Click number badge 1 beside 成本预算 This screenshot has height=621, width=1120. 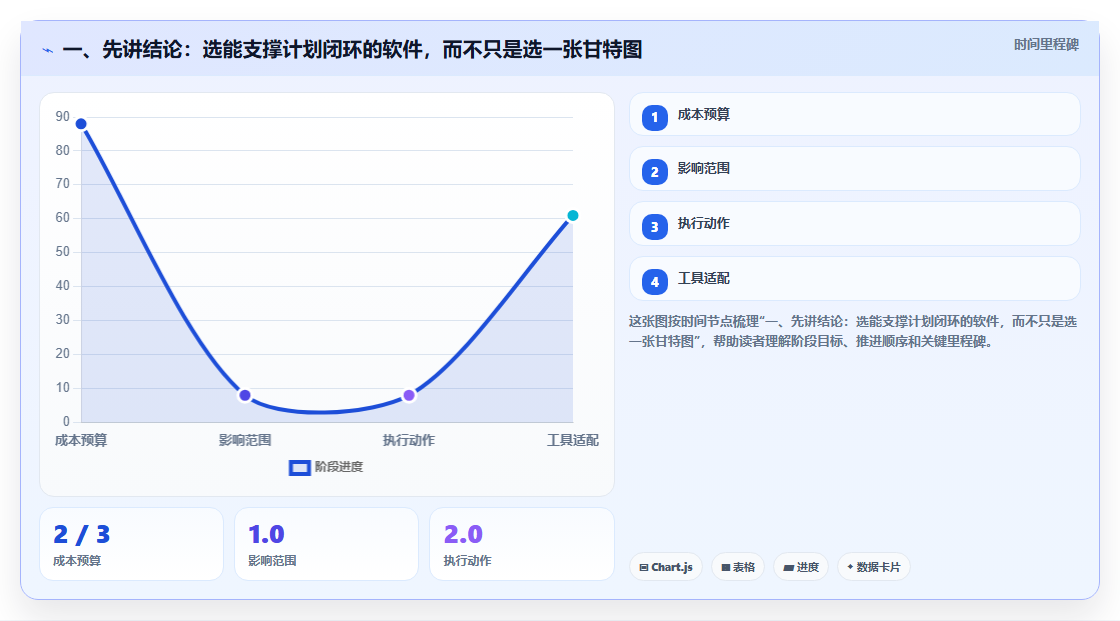point(654,118)
